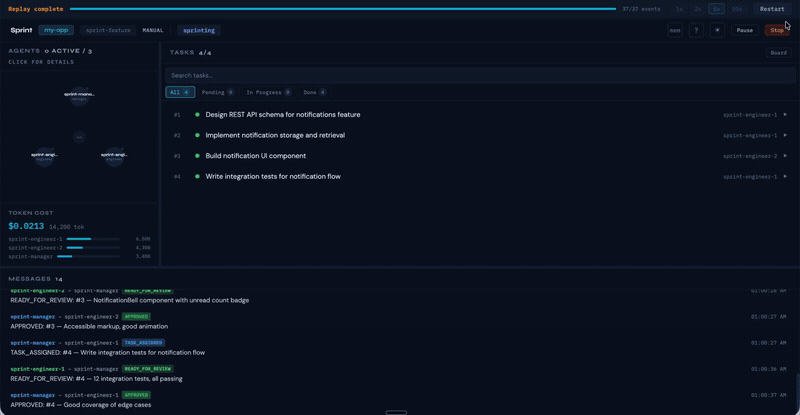Filter tasks by Pending
The width and height of the screenshot is (800, 415).
218,92
